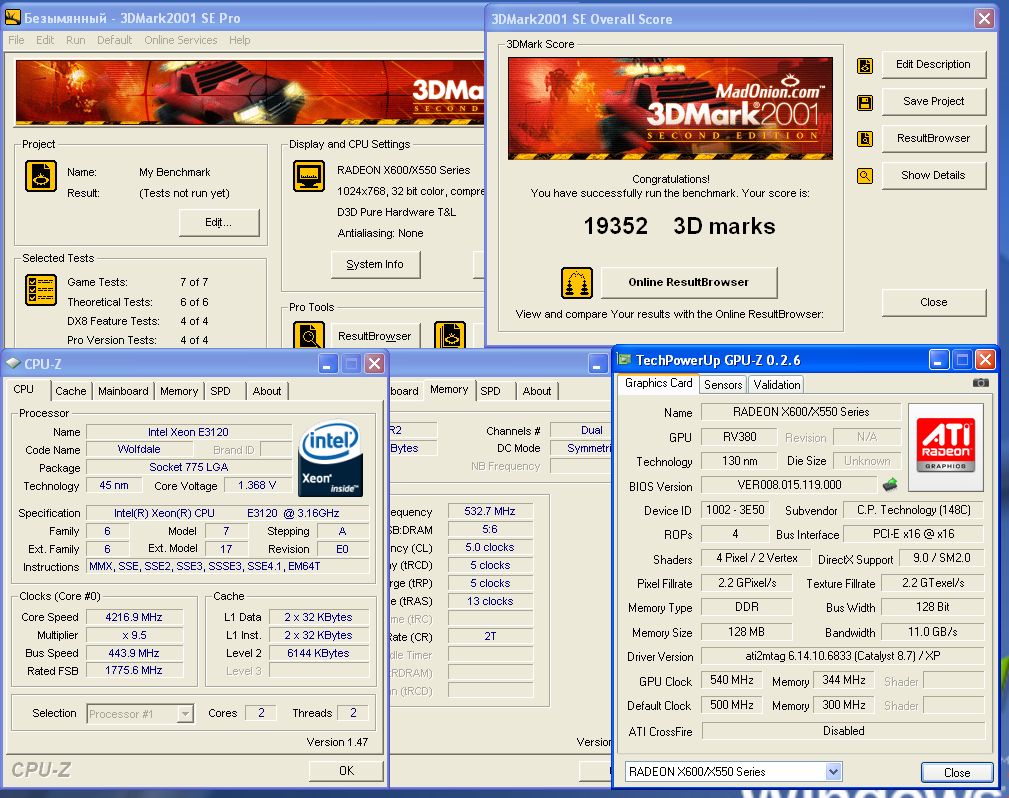Click second Pro Tools icon beside ResultBrowser
Screen dimensions: 1009x798
[x=450, y=335]
